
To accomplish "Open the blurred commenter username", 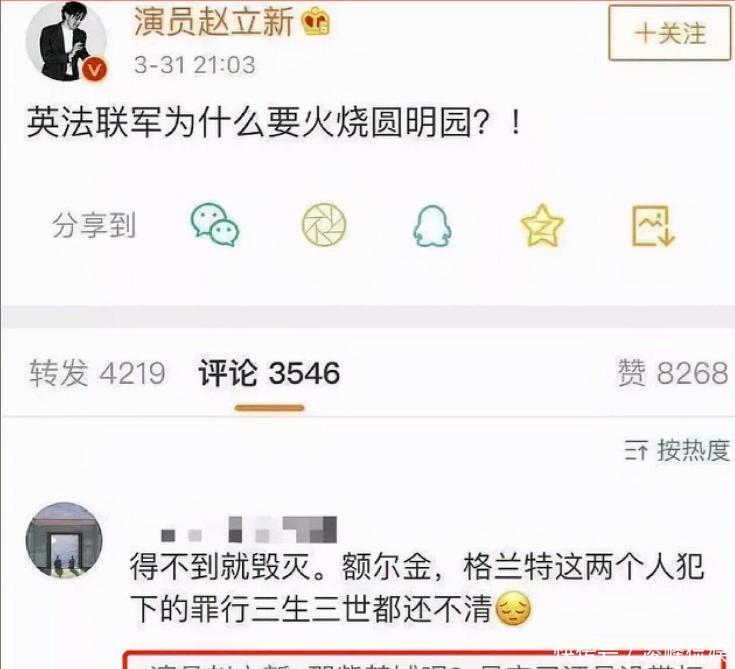I will tap(248, 530).
